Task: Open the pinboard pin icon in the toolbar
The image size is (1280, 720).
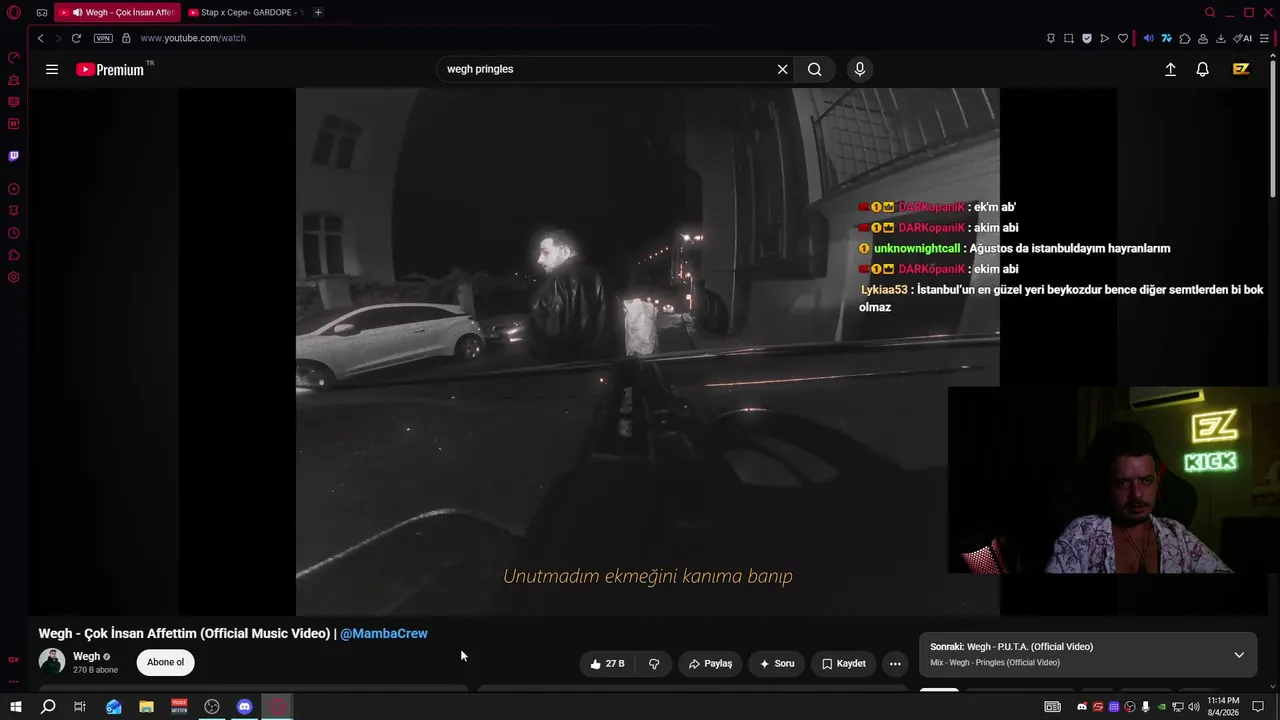Action: pyautogui.click(x=1050, y=38)
